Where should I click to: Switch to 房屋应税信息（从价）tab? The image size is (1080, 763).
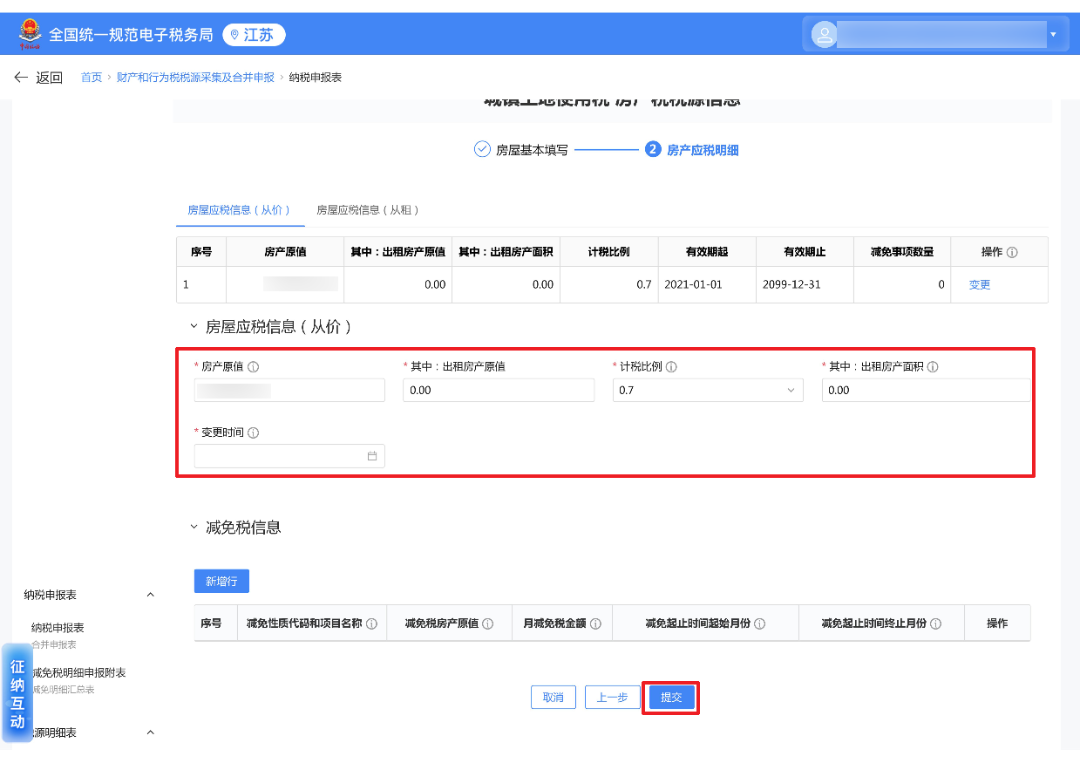[x=239, y=210]
